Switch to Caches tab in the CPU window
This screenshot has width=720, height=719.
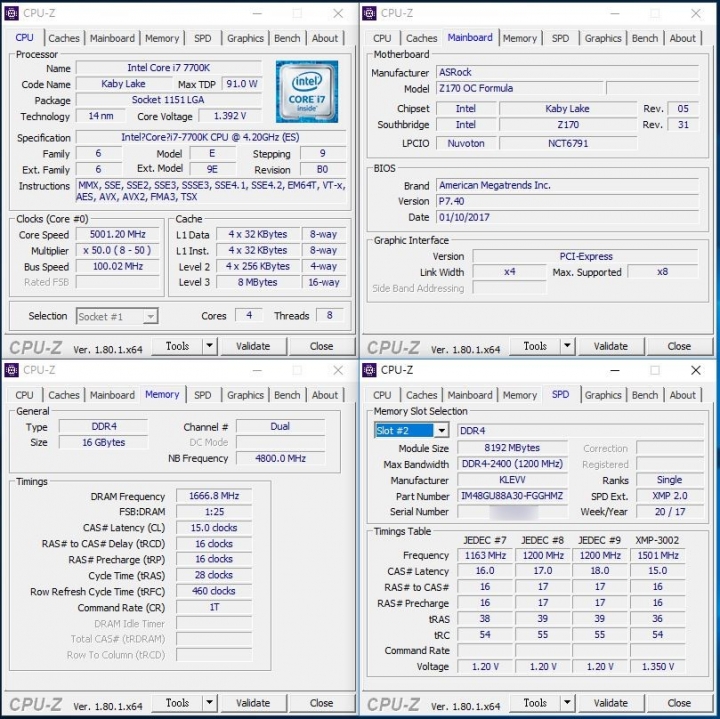pos(64,38)
